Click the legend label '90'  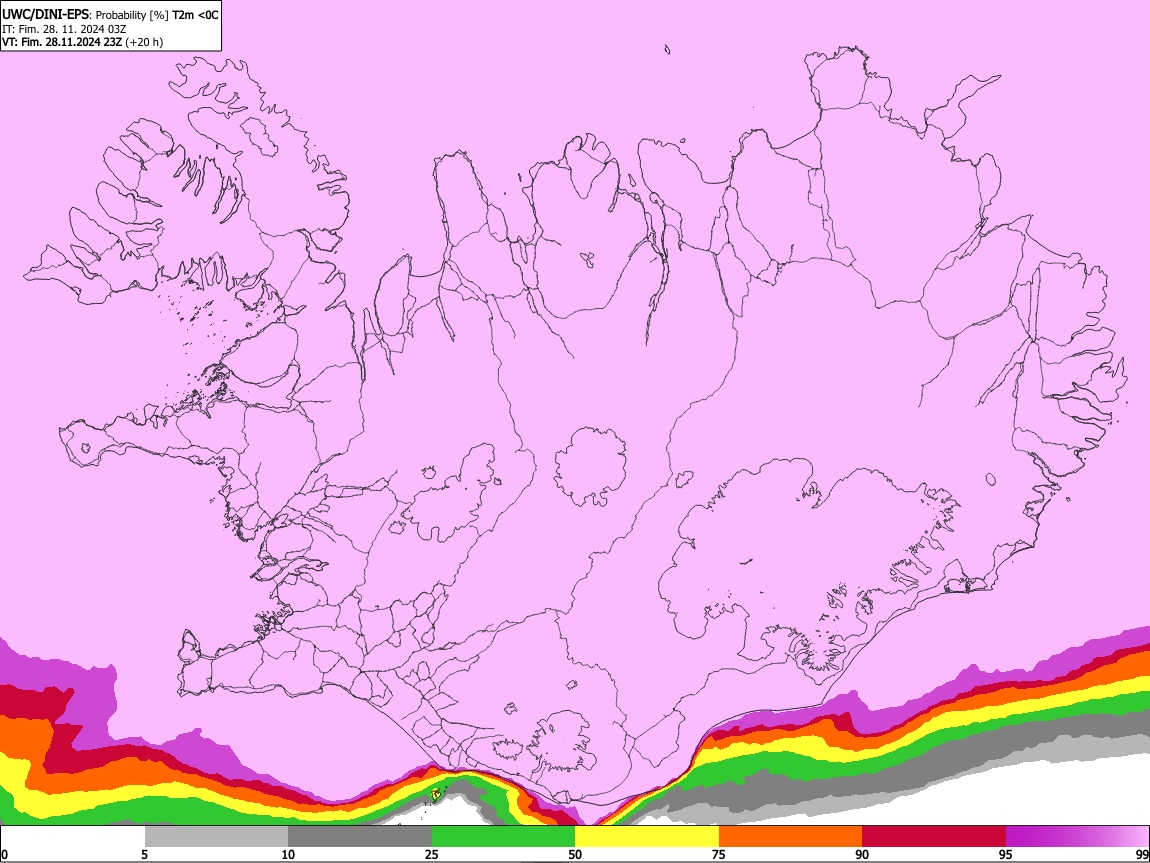point(862,854)
